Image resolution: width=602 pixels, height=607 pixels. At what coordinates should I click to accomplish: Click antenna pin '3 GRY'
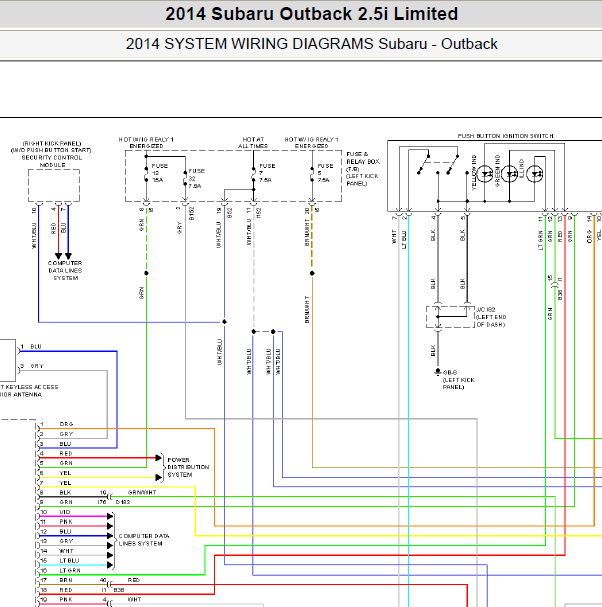[32, 366]
